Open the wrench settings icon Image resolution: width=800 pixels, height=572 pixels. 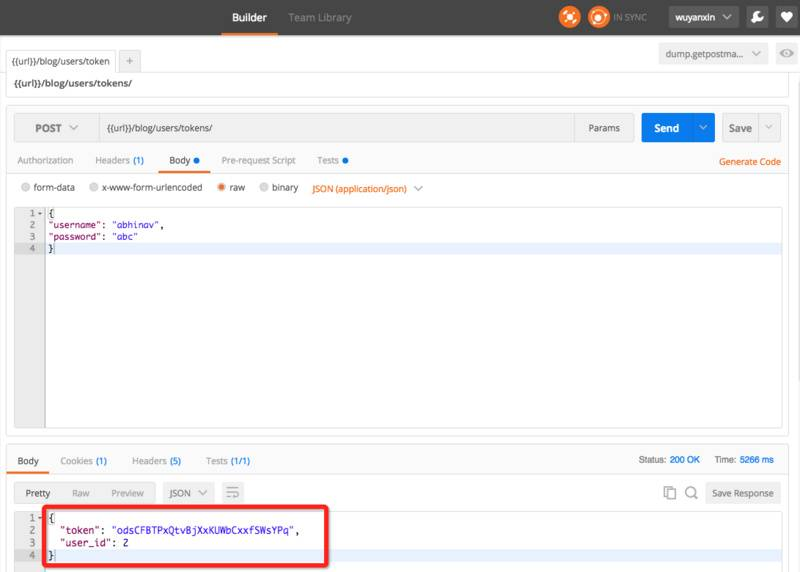757,17
